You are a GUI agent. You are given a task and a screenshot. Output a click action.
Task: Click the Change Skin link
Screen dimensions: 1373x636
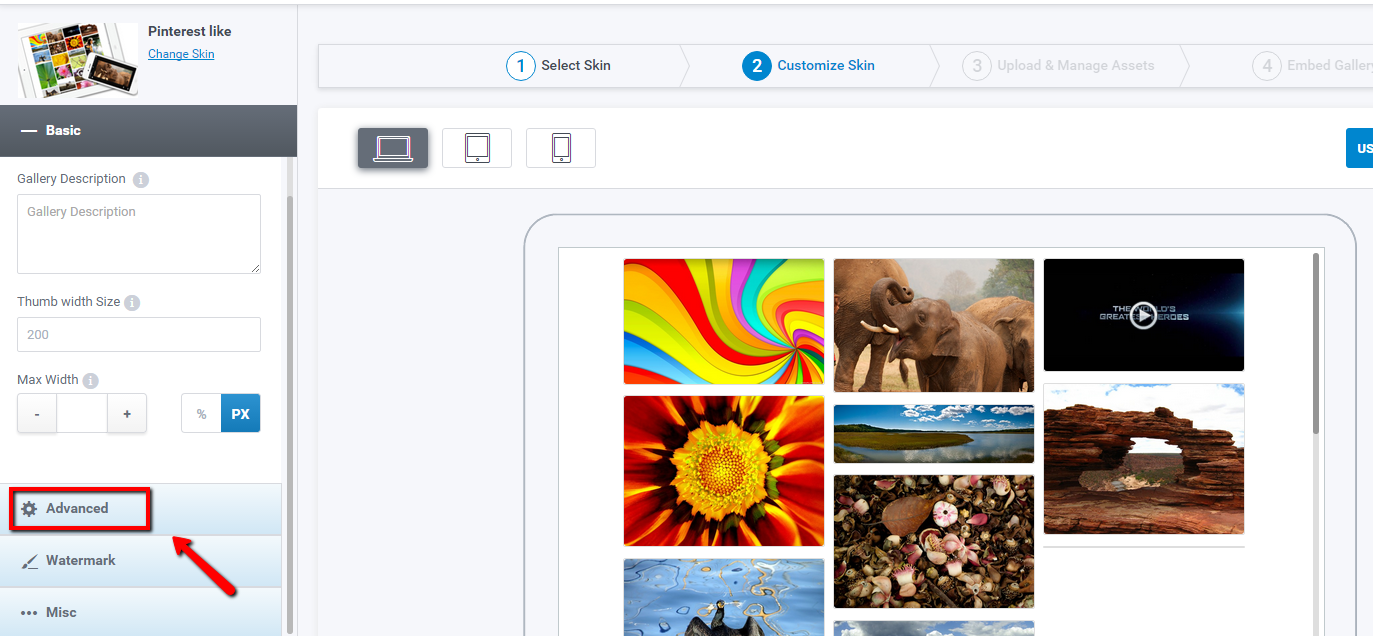(x=181, y=54)
